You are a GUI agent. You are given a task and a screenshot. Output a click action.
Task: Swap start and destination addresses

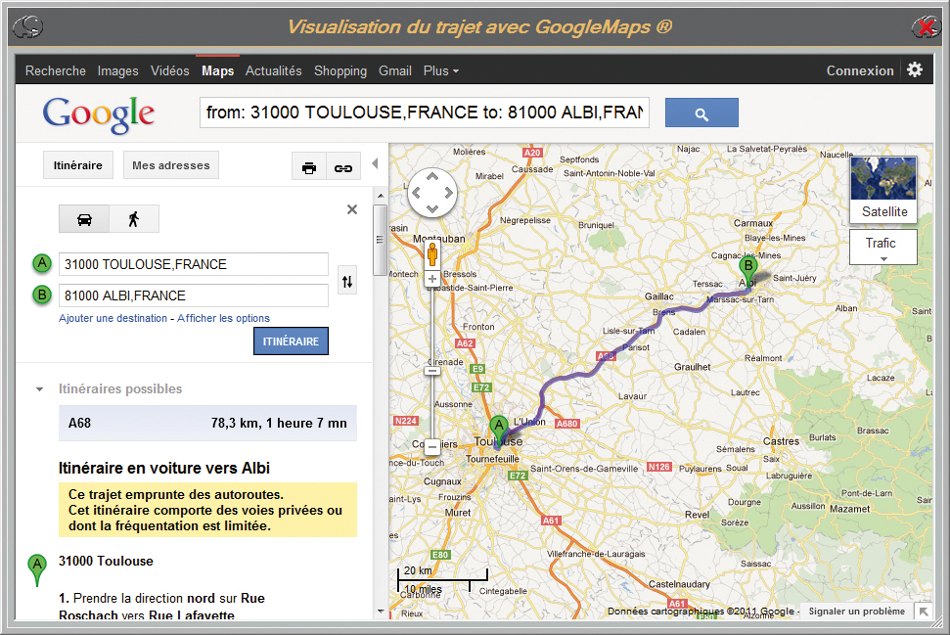[x=347, y=281]
